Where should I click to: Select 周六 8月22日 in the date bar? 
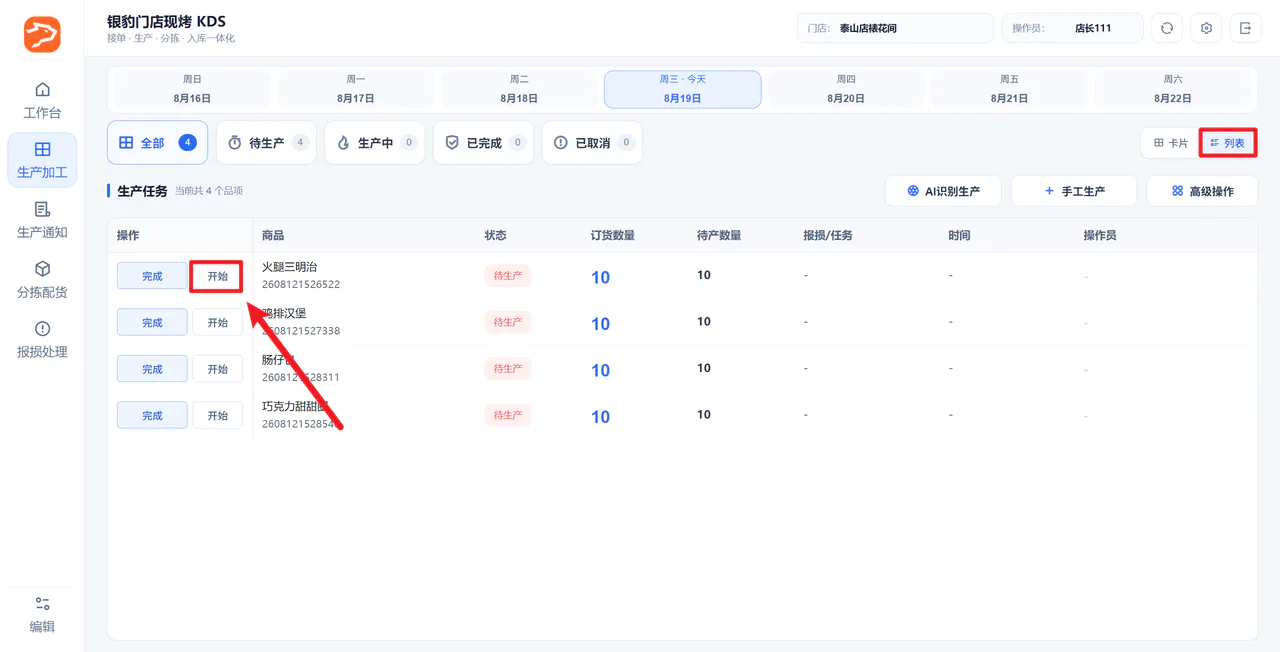[1172, 89]
